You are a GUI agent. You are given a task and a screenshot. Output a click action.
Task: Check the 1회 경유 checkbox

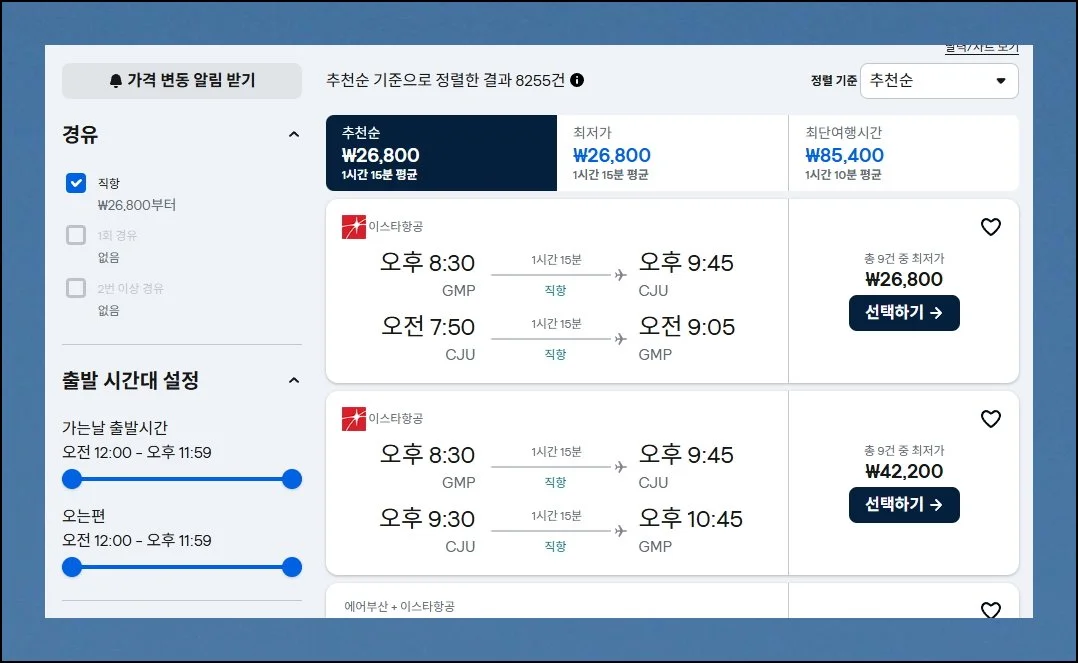76,236
